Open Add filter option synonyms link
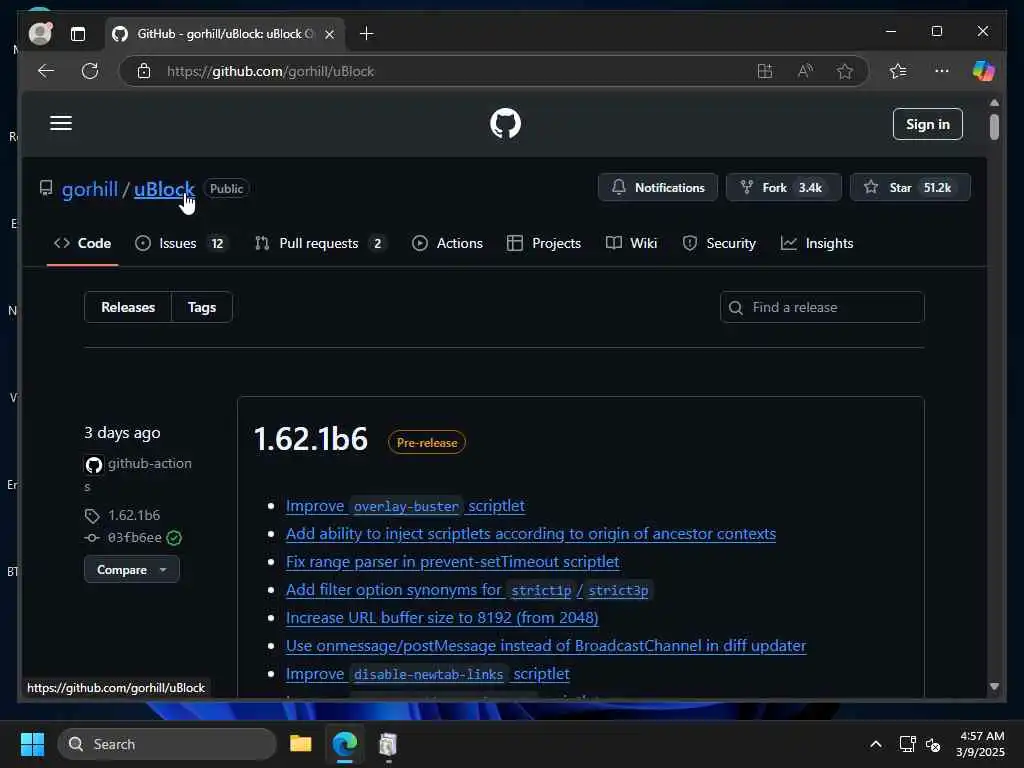 [x=468, y=590]
